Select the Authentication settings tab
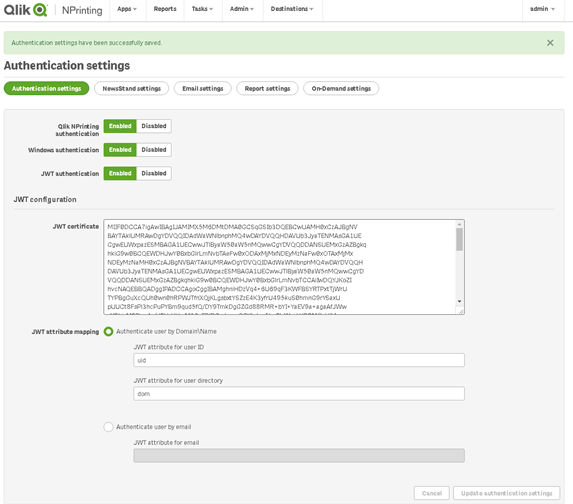The image size is (573, 504). point(46,88)
